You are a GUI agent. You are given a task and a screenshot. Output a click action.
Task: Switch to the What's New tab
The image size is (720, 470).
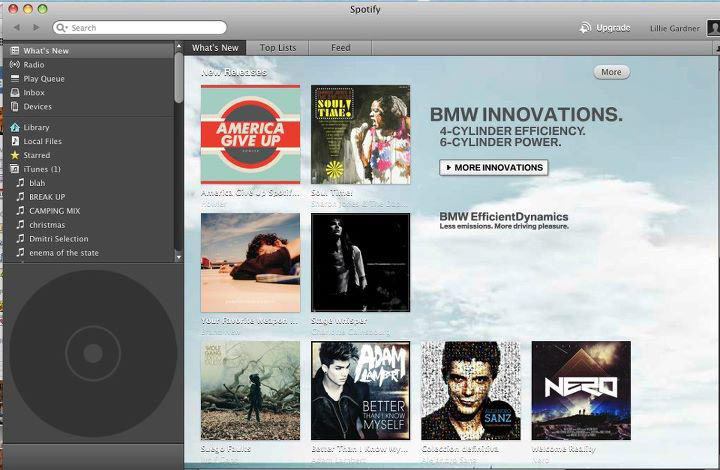click(215, 48)
